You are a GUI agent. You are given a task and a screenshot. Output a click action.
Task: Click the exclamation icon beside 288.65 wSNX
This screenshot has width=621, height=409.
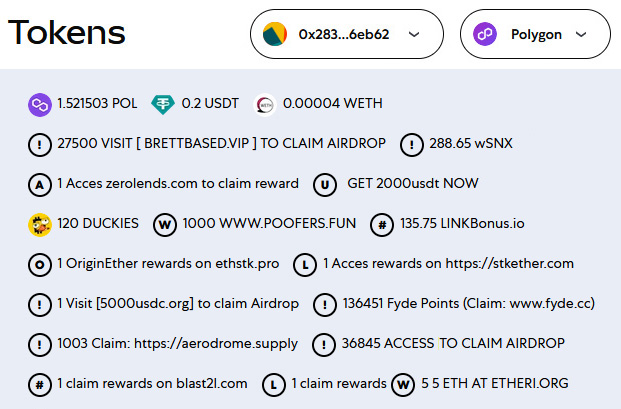point(412,145)
